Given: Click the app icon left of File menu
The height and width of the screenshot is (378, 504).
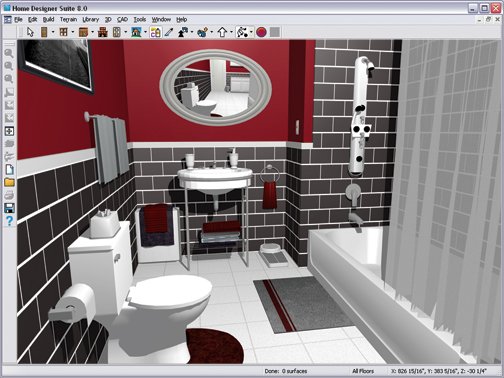Looking at the screenshot, I should pyautogui.click(x=8, y=20).
